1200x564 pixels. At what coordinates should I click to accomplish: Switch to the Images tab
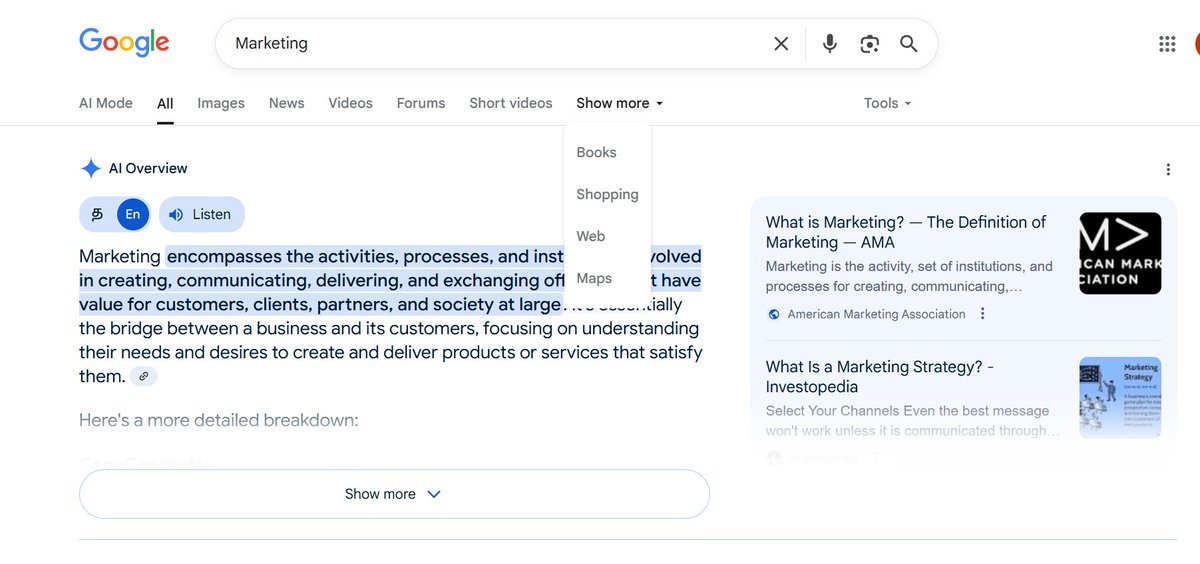click(x=221, y=103)
